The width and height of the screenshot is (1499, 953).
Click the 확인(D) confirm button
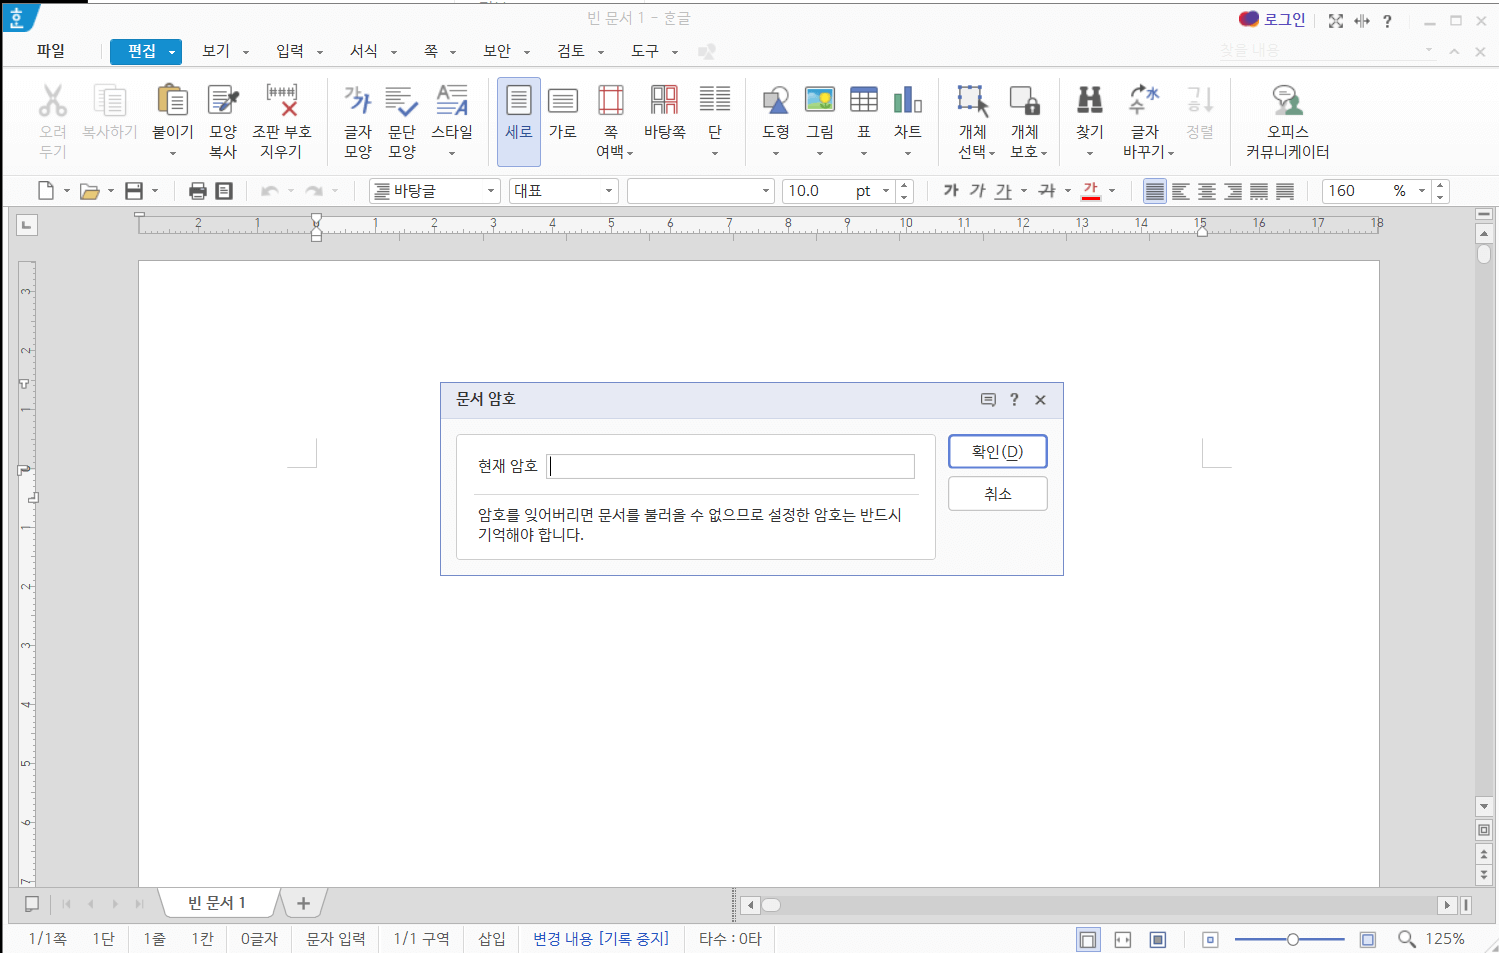click(997, 451)
